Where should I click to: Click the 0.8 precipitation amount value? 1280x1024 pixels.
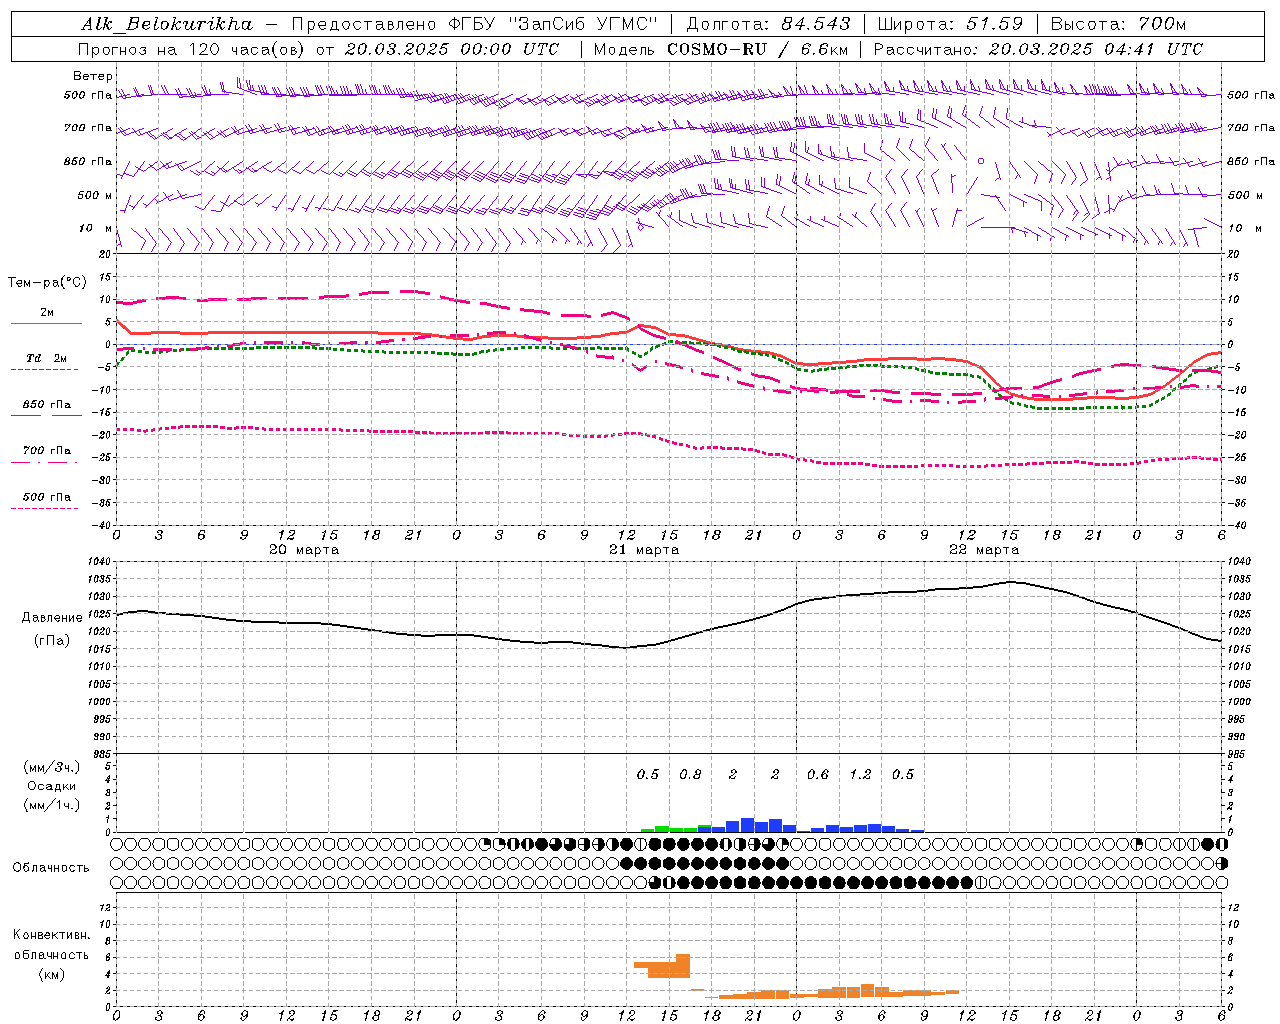[x=690, y=774]
